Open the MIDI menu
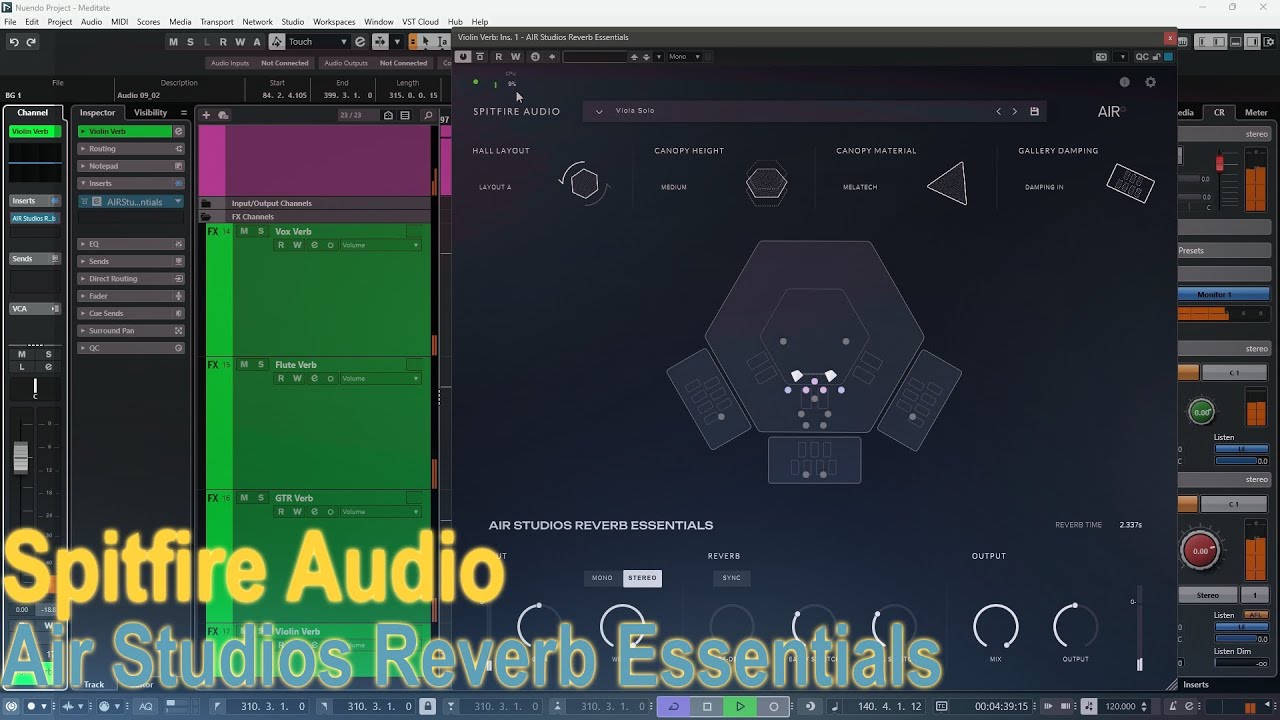1280x720 pixels. tap(119, 21)
